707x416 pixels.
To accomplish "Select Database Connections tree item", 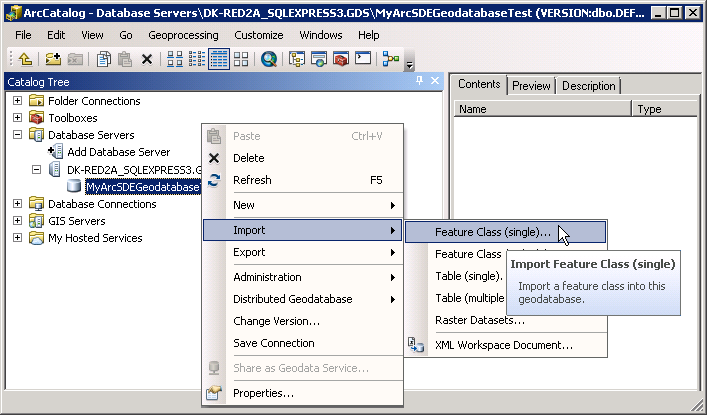I will (102, 204).
